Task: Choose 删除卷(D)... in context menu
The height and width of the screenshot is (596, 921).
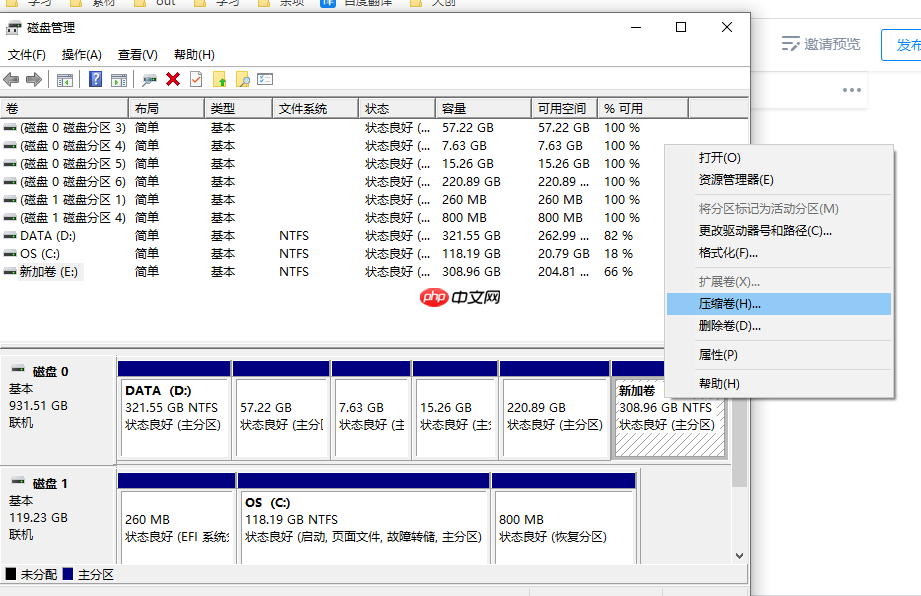Action: coord(730,326)
